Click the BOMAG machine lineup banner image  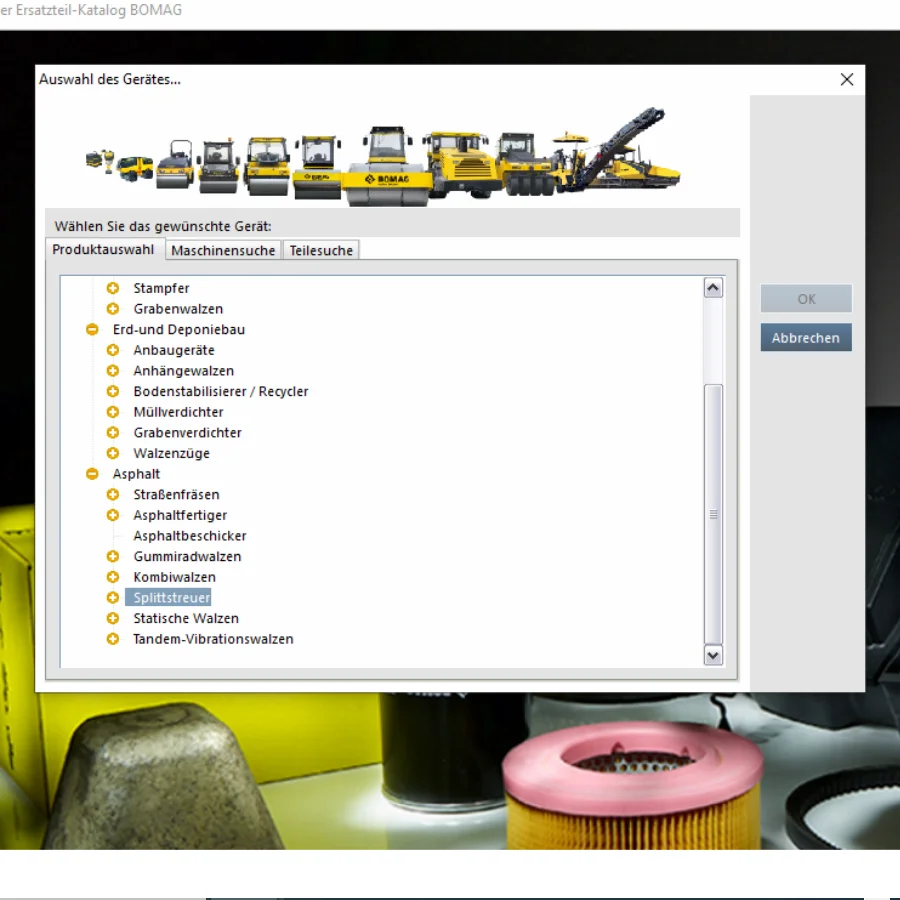(383, 156)
